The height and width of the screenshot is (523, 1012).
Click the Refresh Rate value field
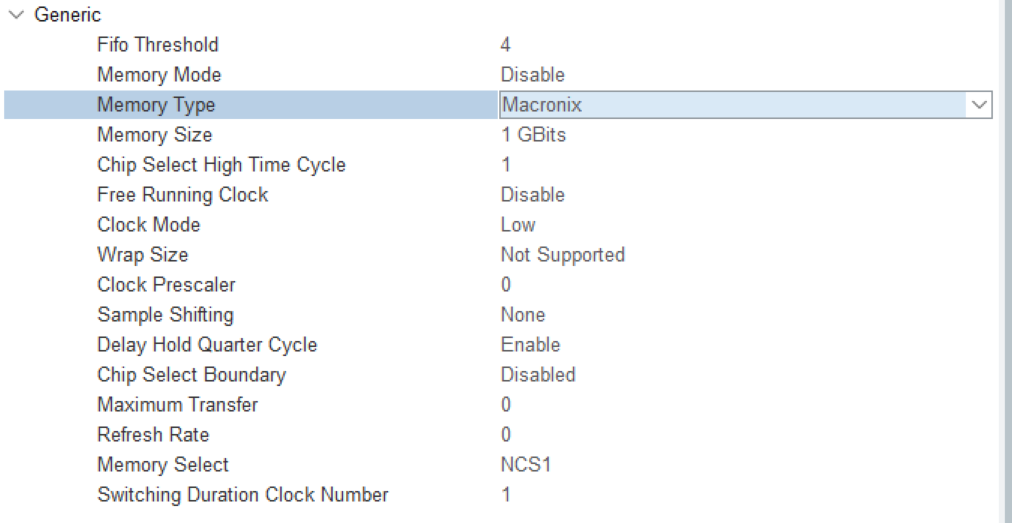coord(506,435)
